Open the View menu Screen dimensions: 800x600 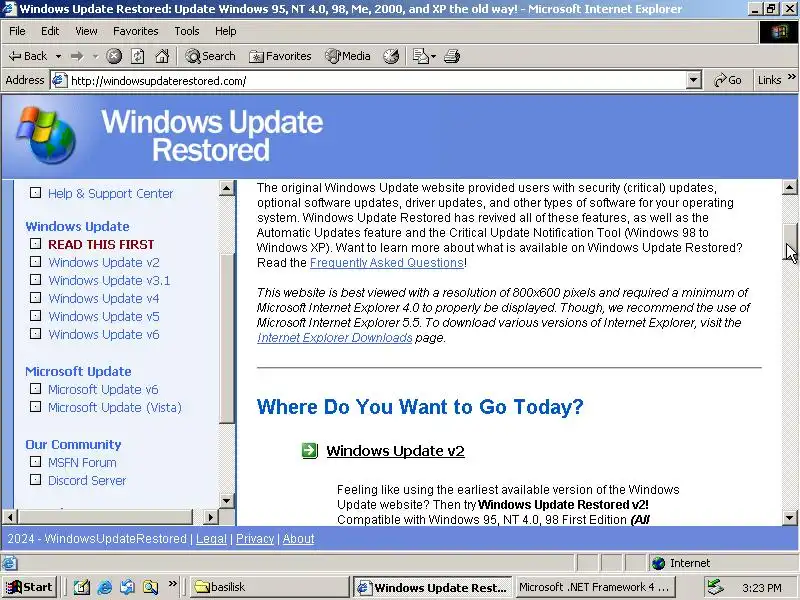[86, 31]
